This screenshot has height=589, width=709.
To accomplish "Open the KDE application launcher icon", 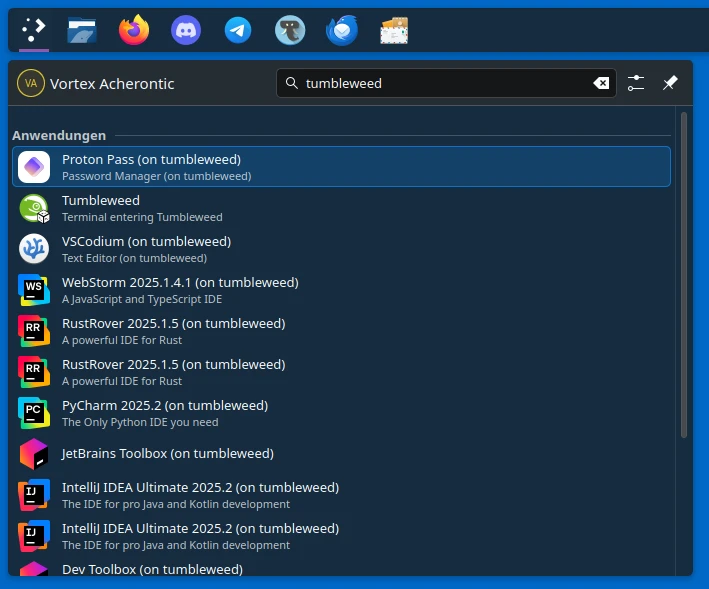I will tap(34, 30).
